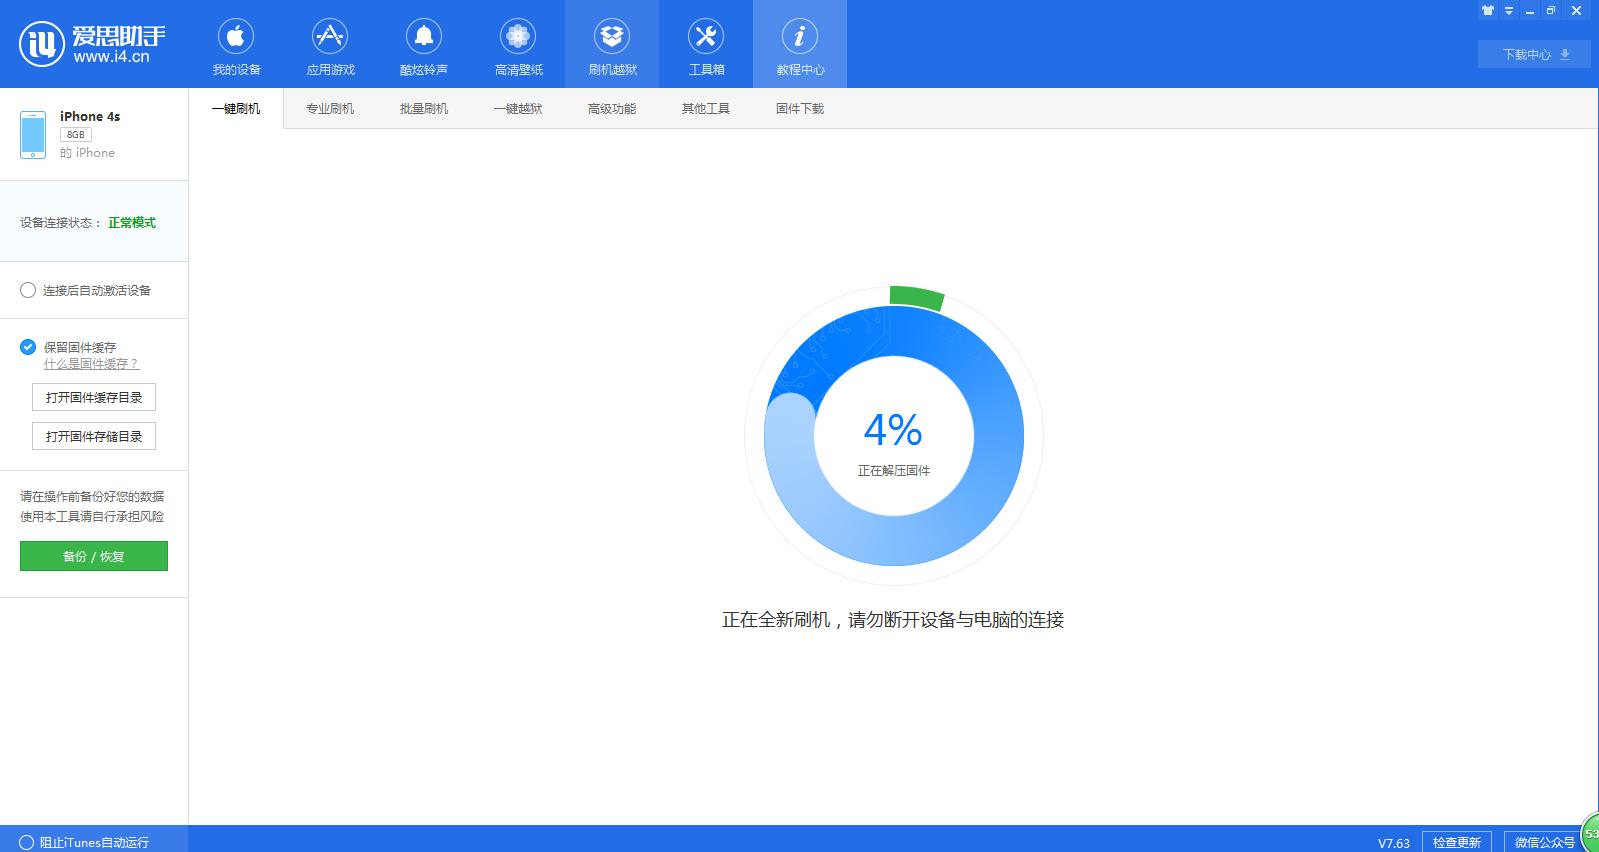1599x852 pixels.
Task: Uncheck 保留固件缓存 checkbox
Action: pyautogui.click(x=28, y=347)
